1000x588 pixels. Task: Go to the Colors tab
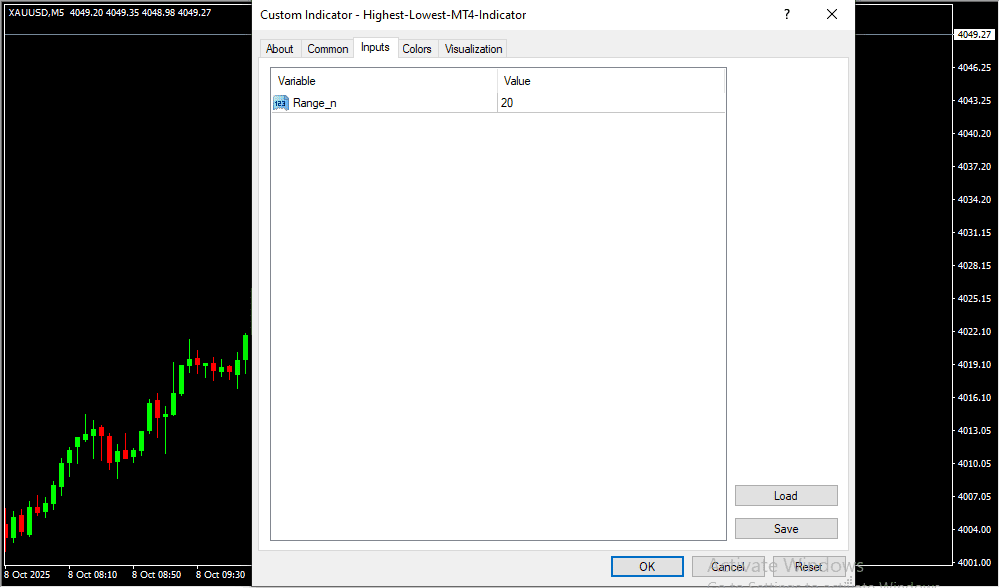[x=417, y=49]
